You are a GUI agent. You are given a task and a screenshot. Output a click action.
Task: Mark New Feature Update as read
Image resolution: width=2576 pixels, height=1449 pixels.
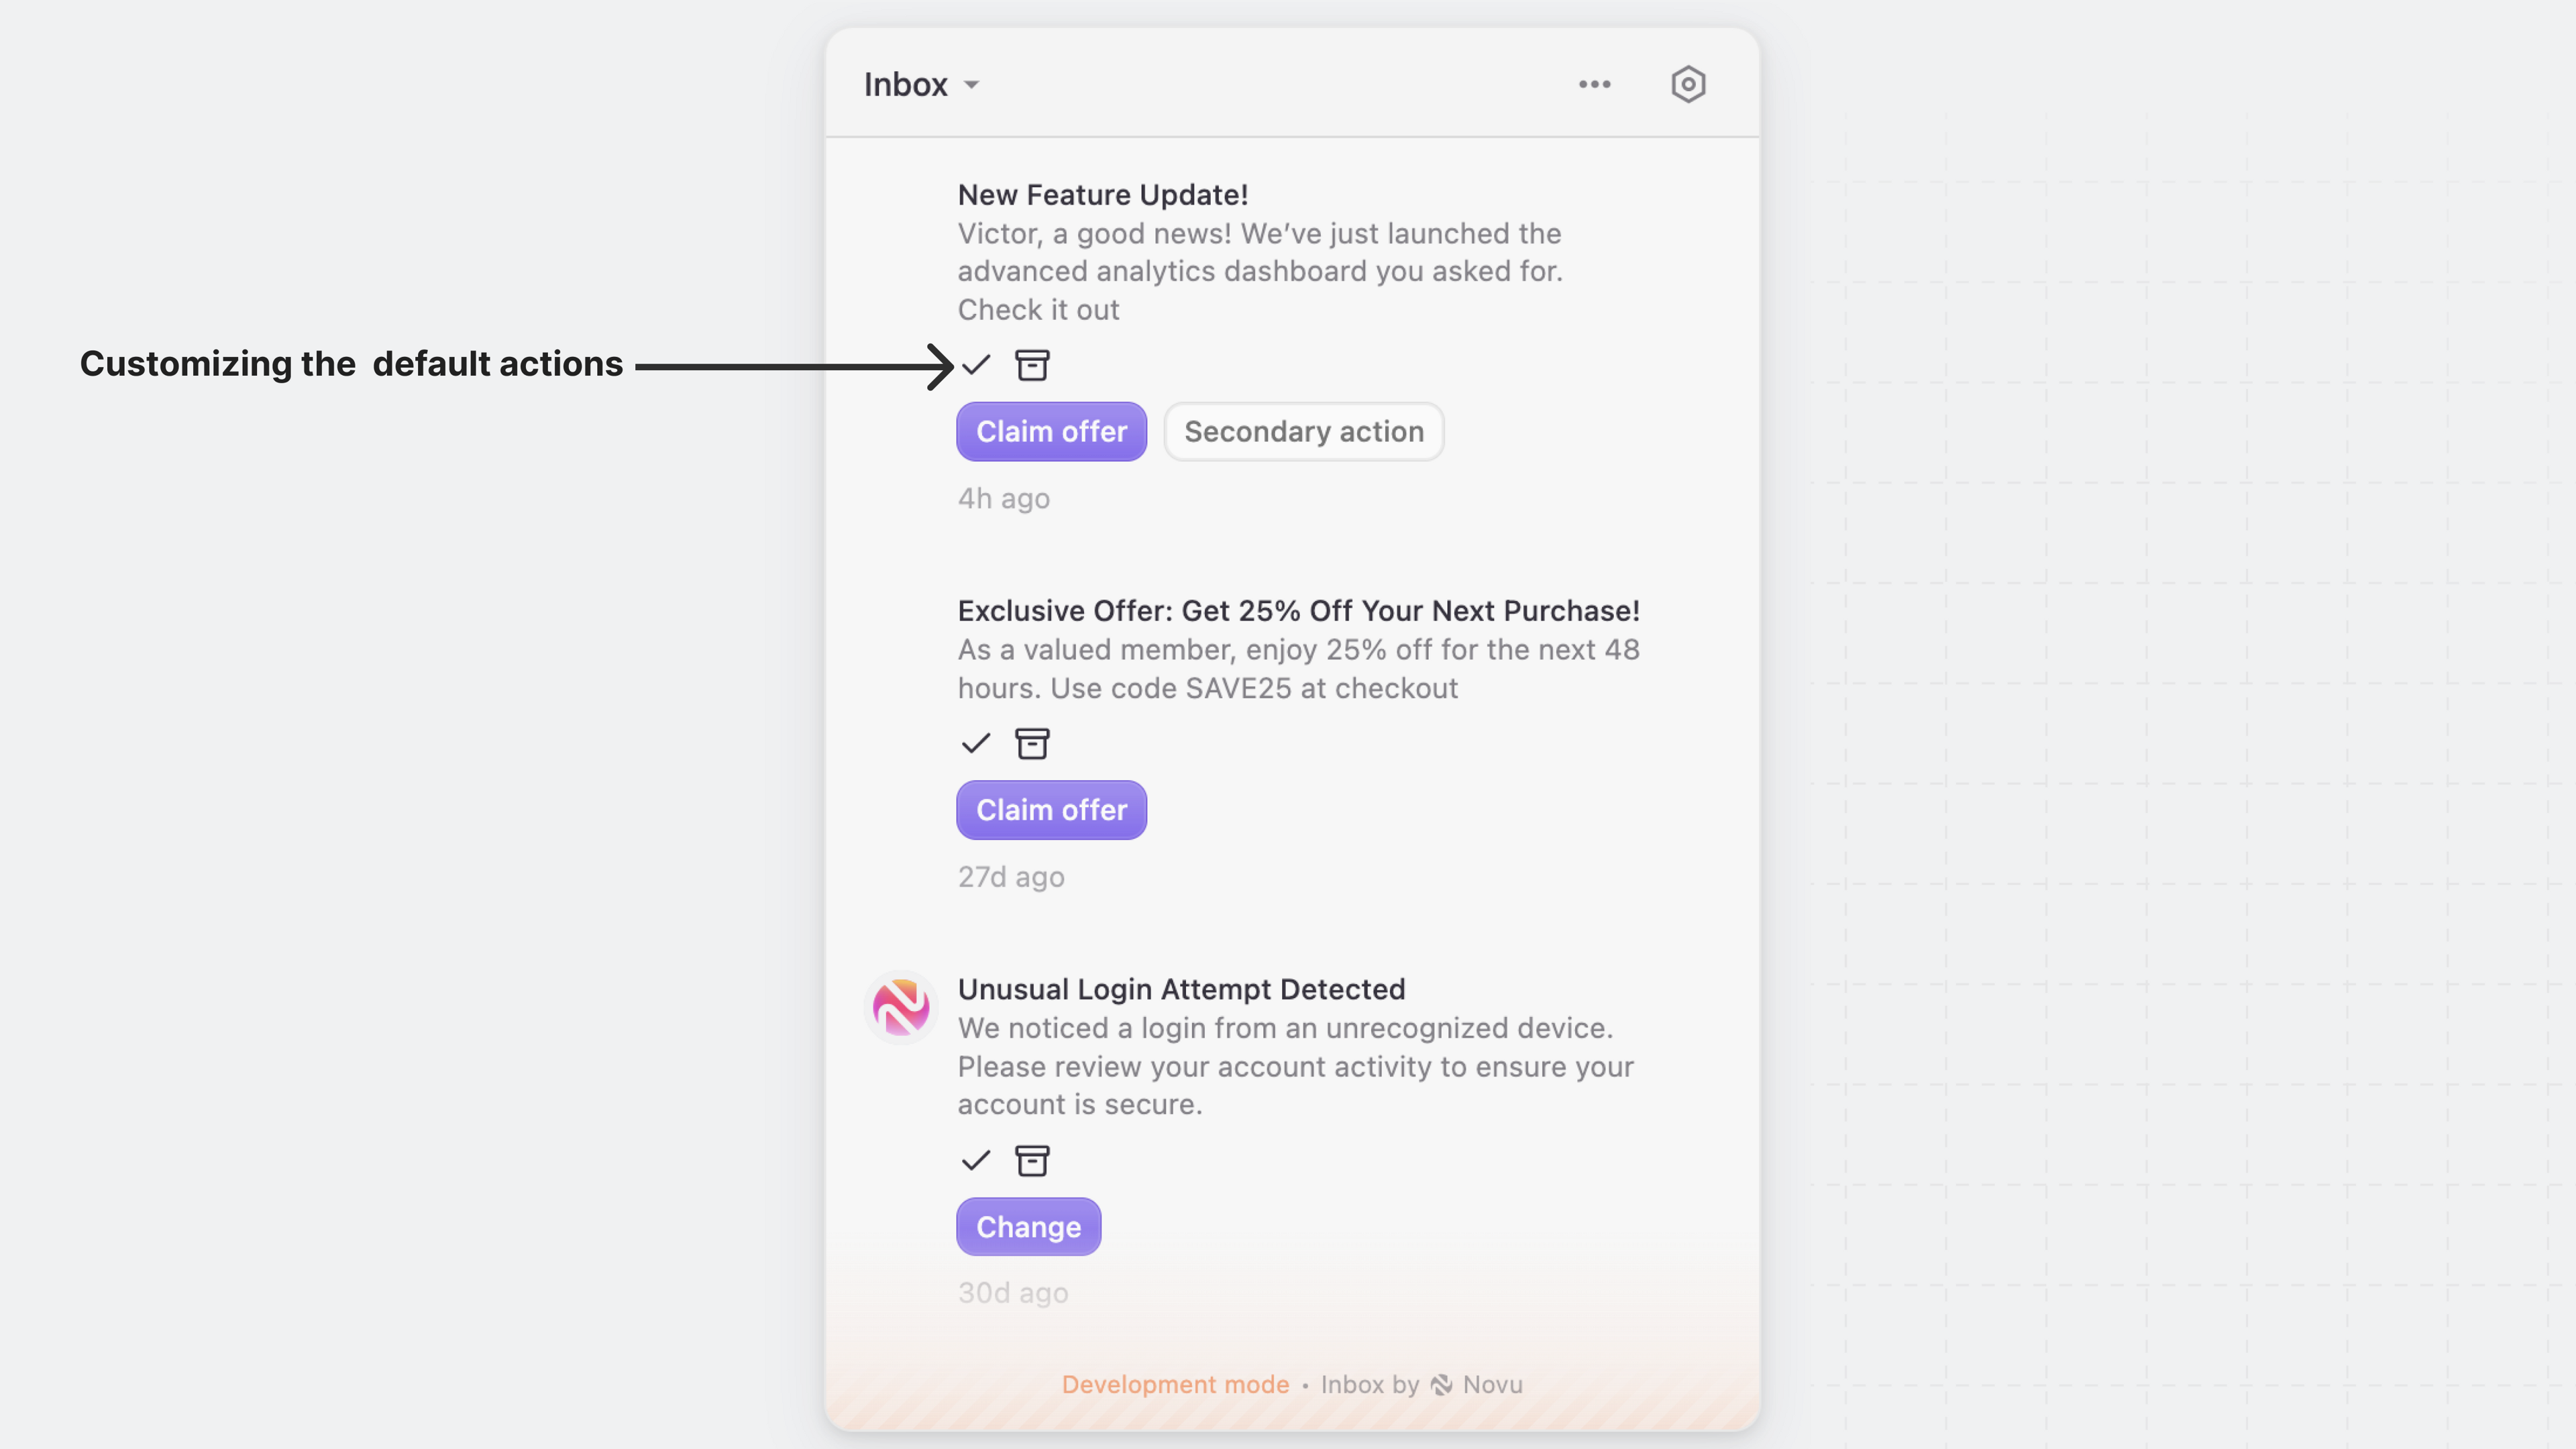[975, 365]
